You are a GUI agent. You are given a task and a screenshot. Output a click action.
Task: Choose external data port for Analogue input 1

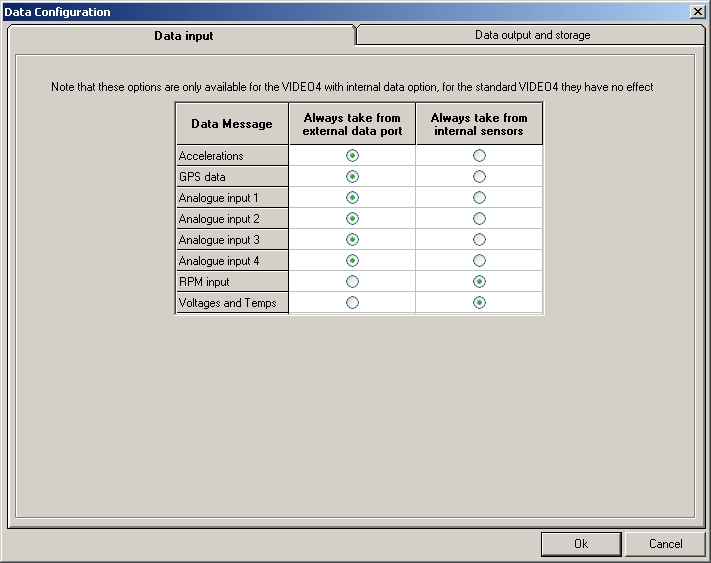[x=352, y=198]
